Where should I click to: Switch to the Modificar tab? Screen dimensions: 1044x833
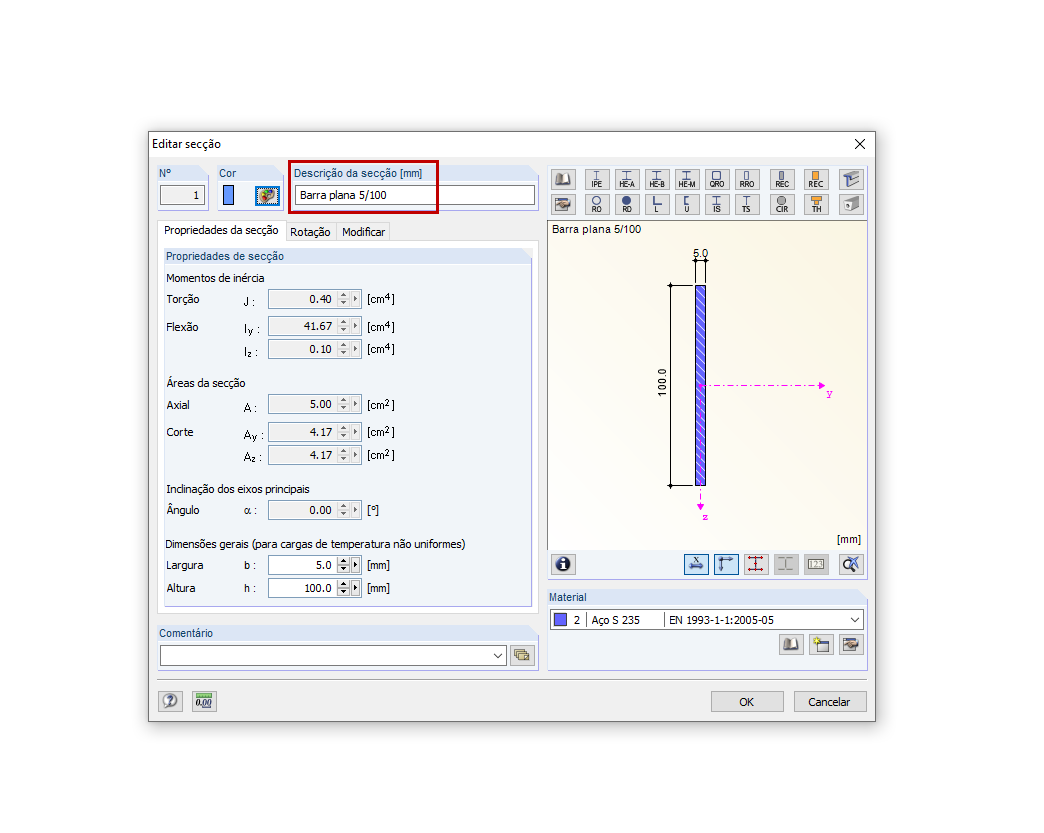coord(364,232)
